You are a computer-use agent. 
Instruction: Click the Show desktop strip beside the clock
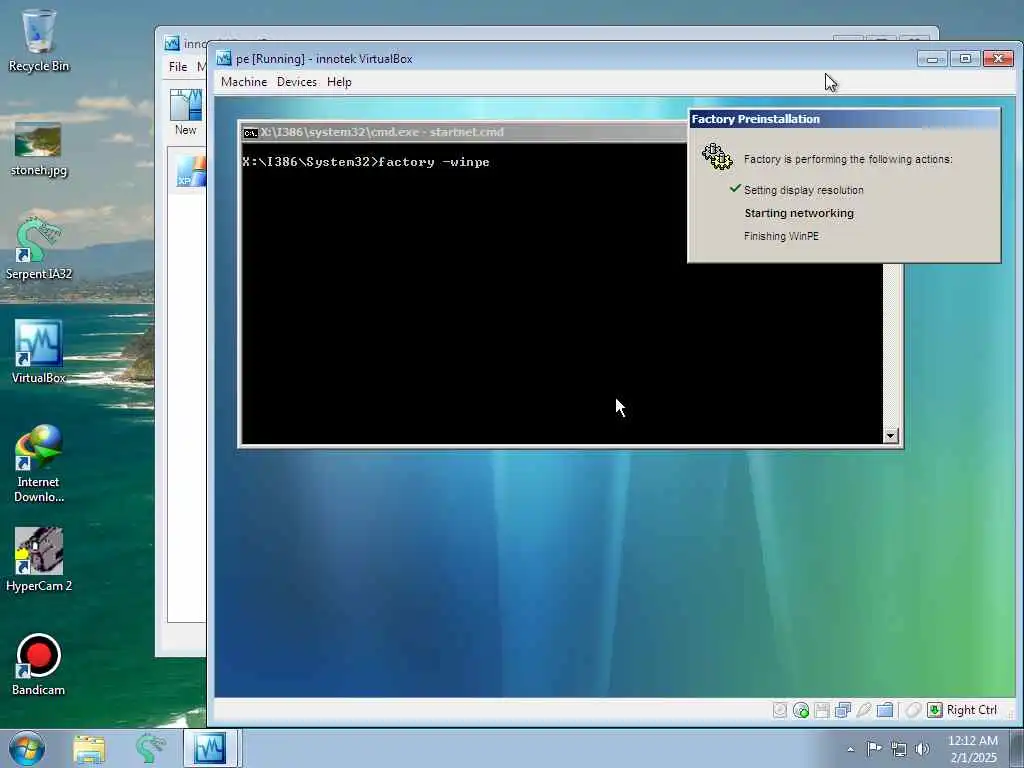point(1018,748)
